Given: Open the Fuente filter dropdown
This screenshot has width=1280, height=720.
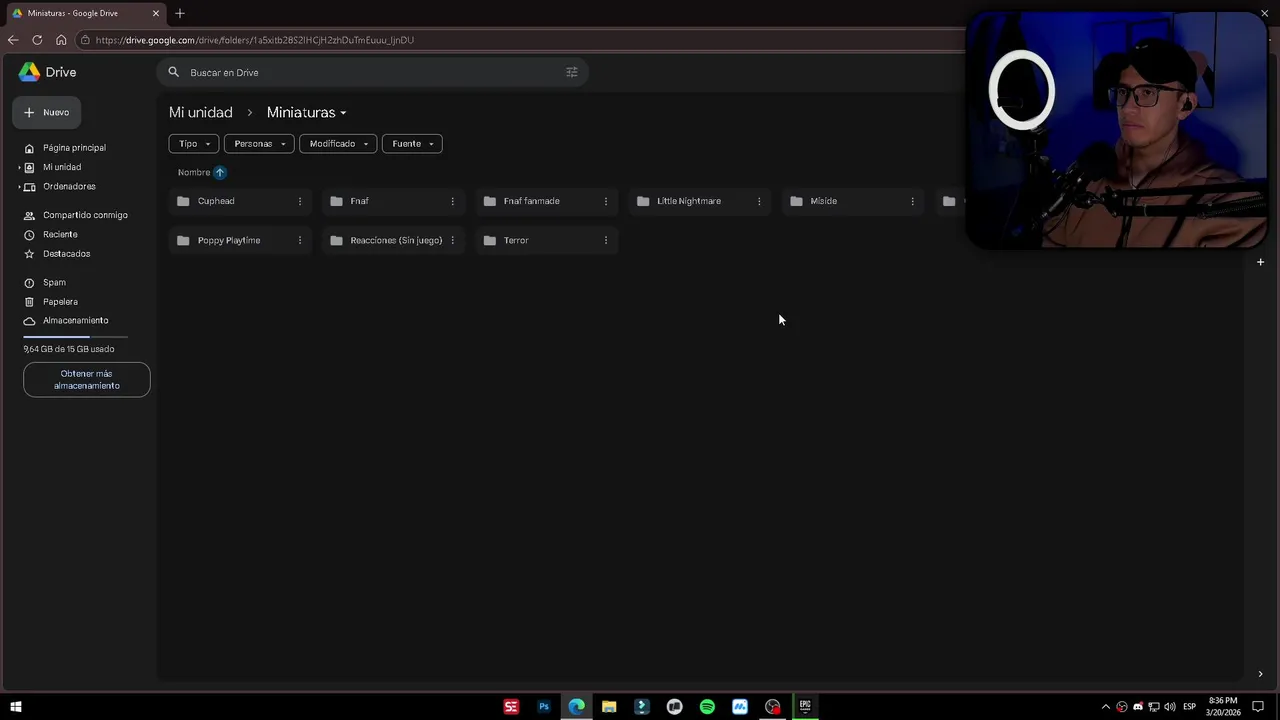Looking at the screenshot, I should coord(412,144).
